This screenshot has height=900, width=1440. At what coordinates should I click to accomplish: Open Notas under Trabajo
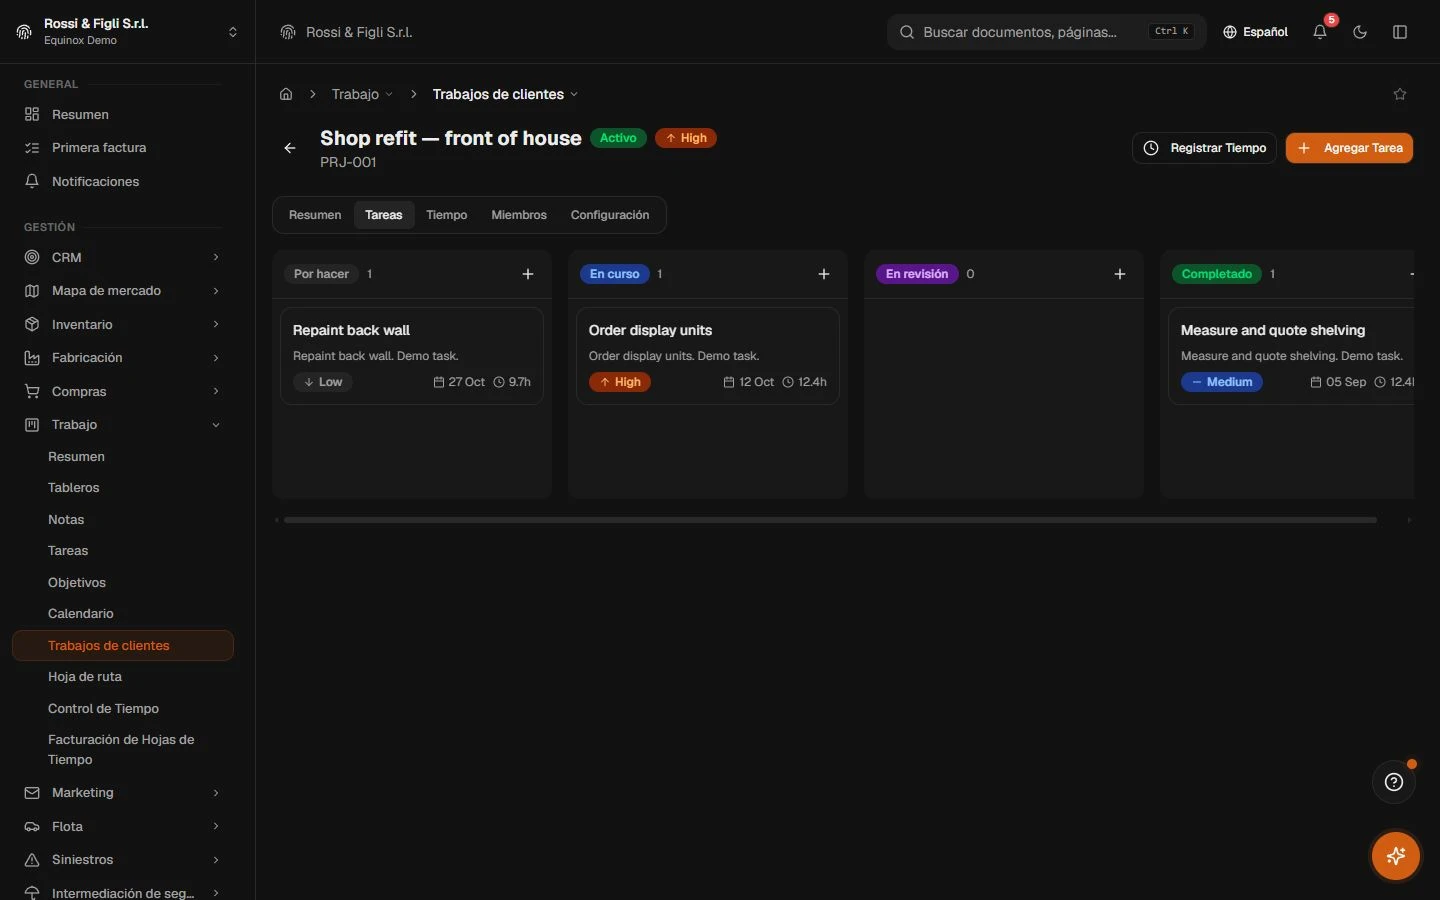(66, 520)
